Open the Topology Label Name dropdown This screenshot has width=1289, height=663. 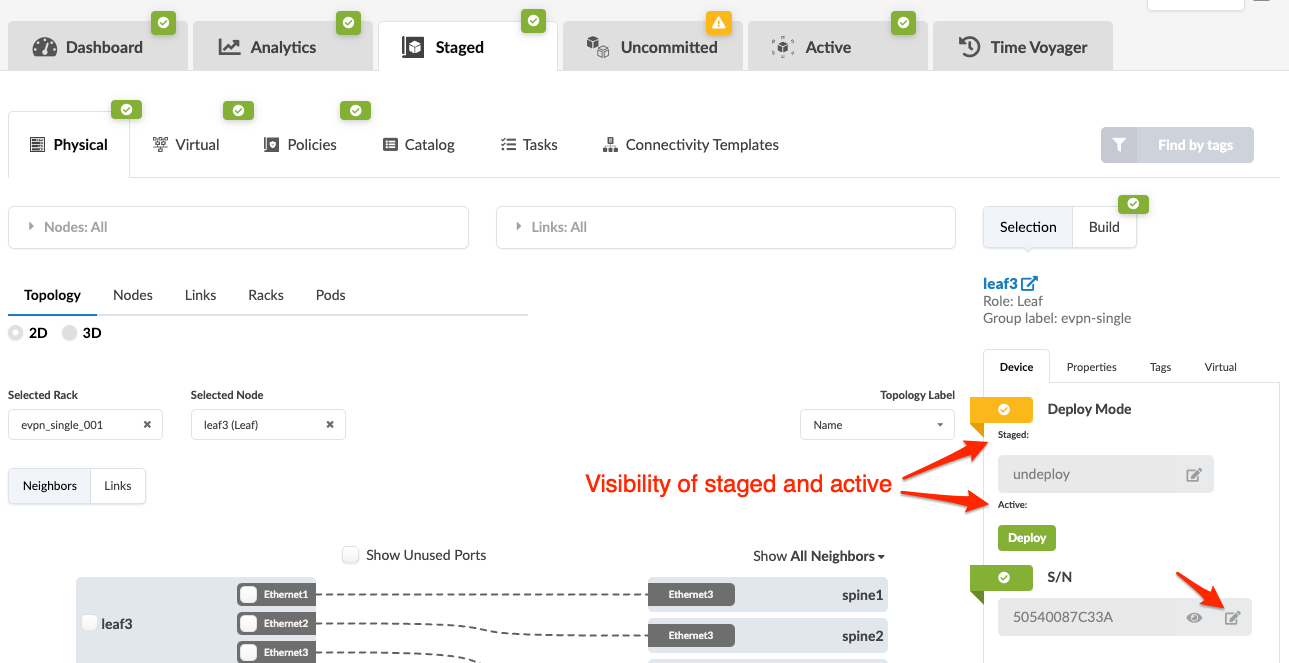pyautogui.click(x=877, y=425)
